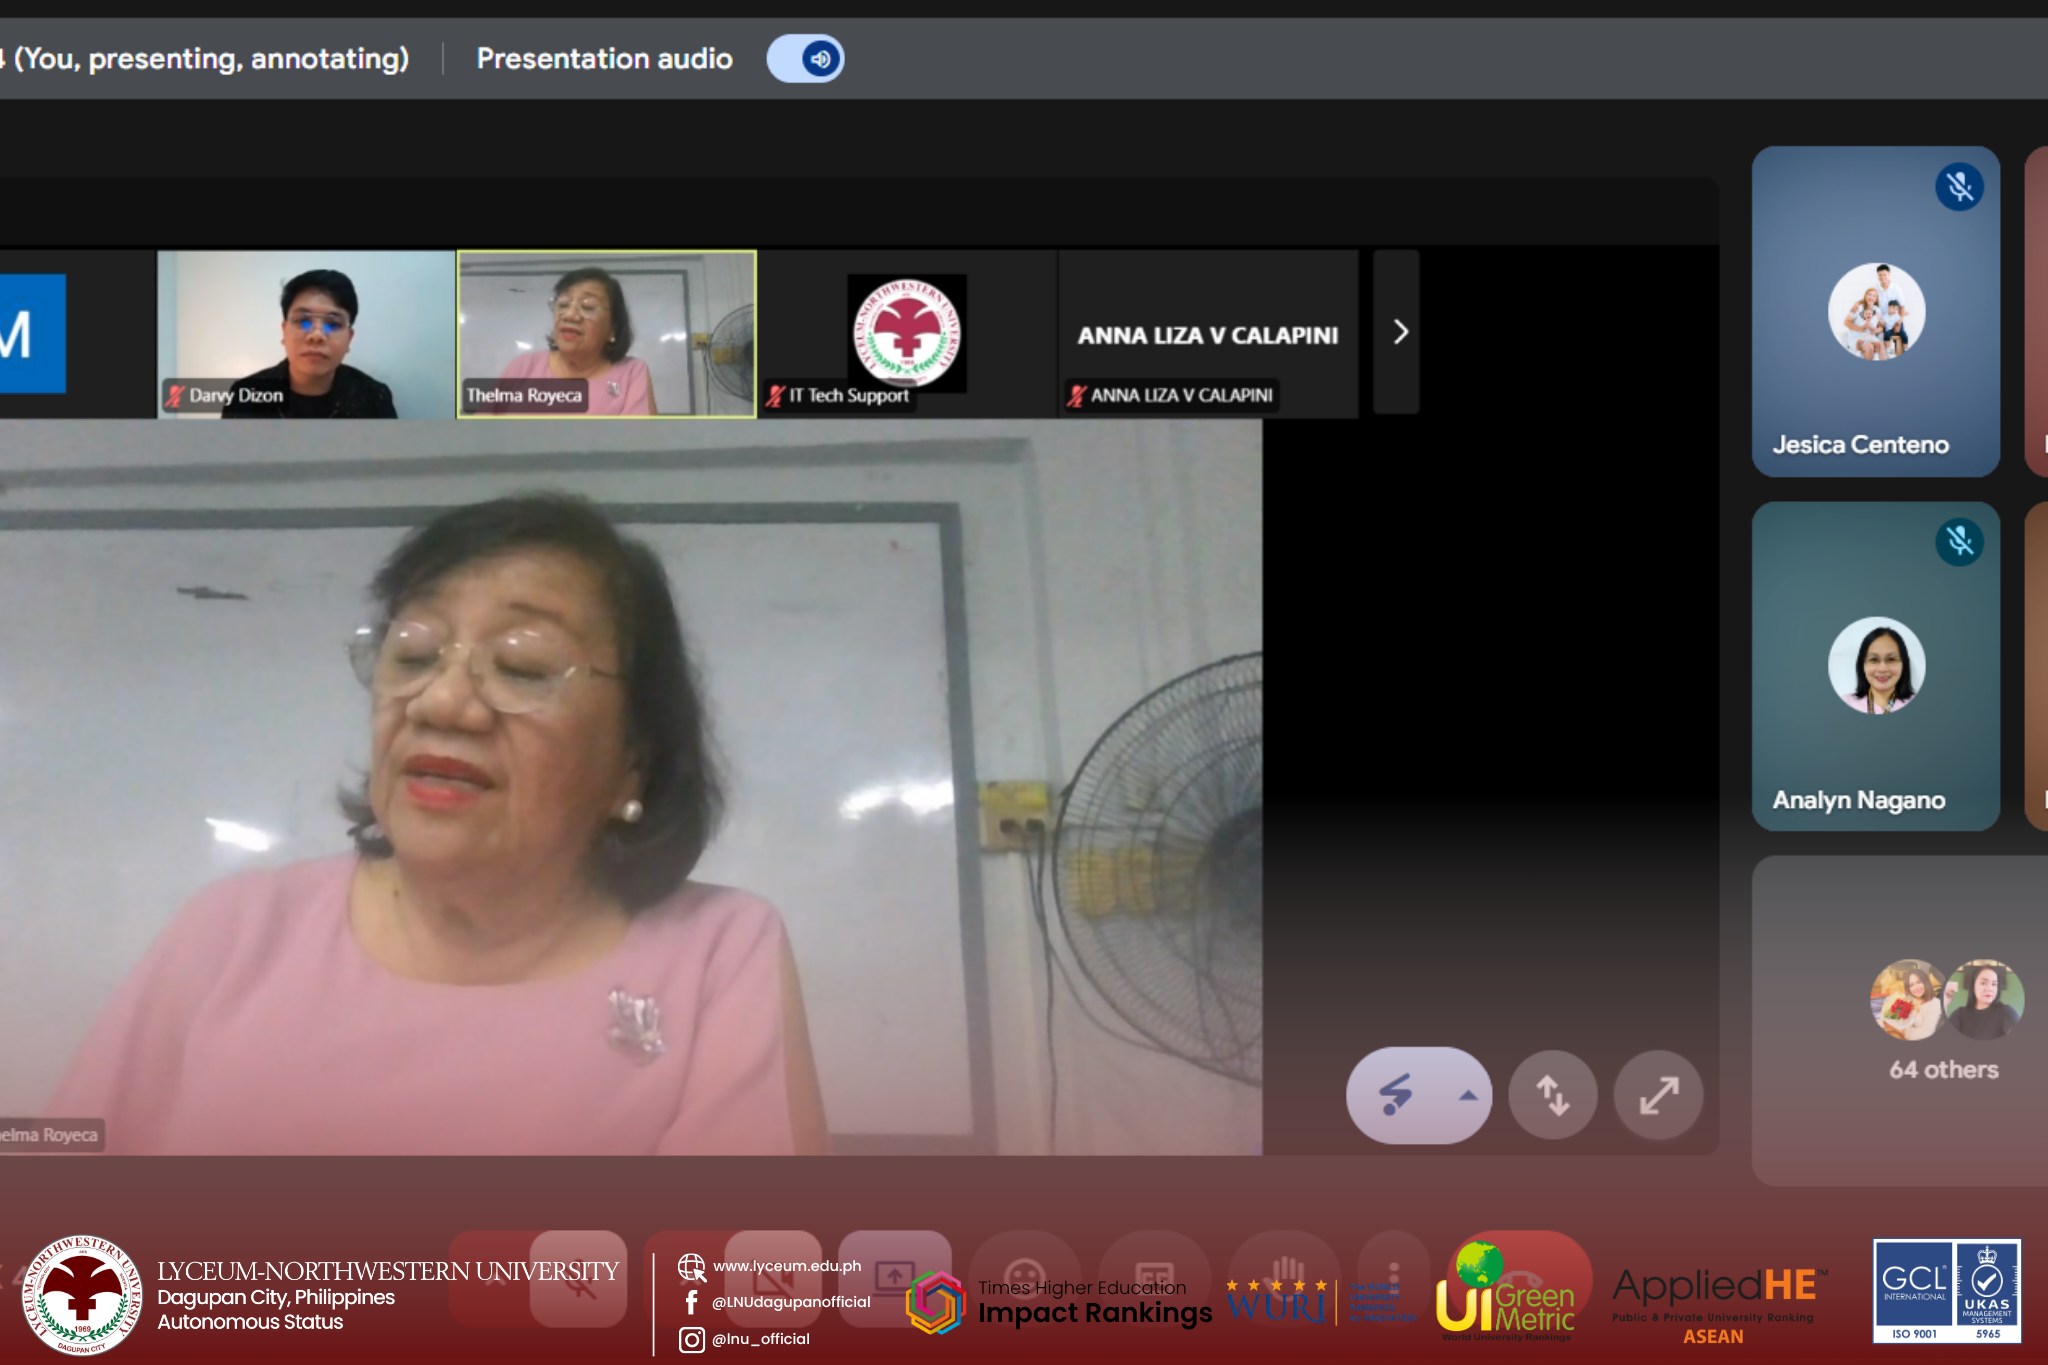Click the IT Tech Support participant tile

point(906,333)
